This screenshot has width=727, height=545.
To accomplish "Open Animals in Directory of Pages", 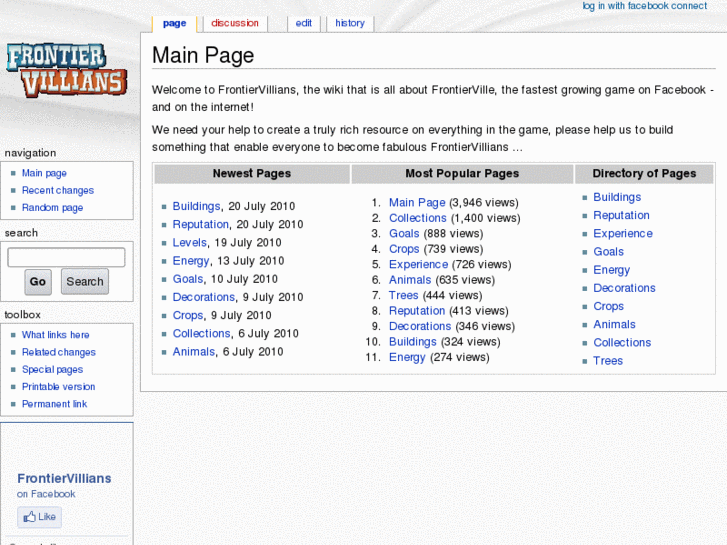I will point(614,324).
